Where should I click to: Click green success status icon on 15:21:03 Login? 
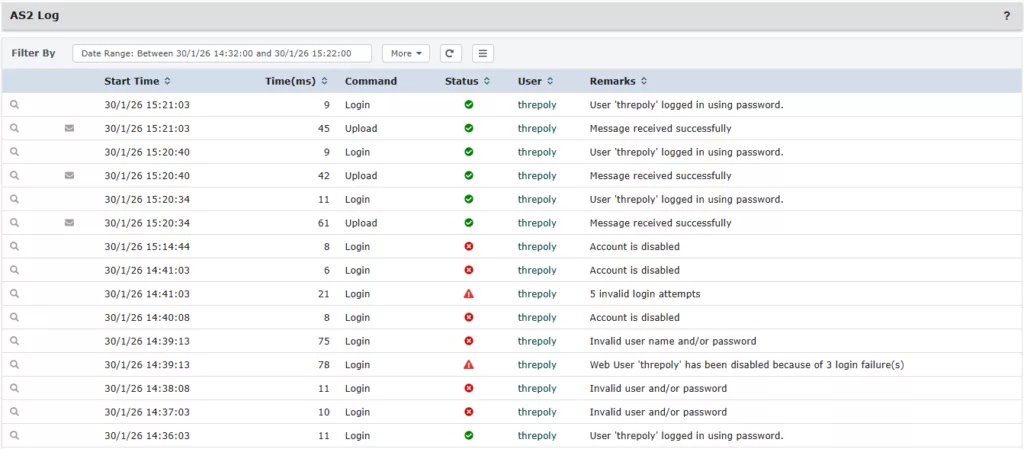(x=468, y=104)
